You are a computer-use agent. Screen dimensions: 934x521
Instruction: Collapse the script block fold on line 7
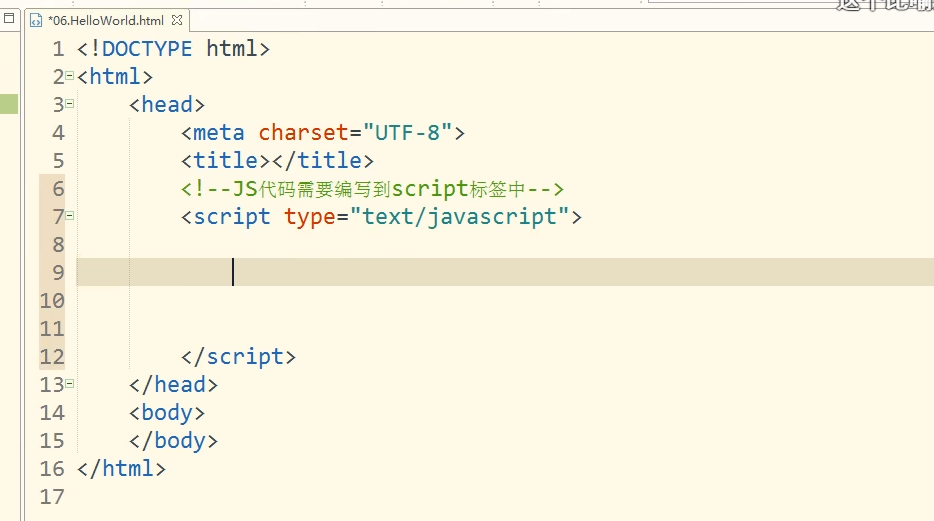(x=69, y=216)
